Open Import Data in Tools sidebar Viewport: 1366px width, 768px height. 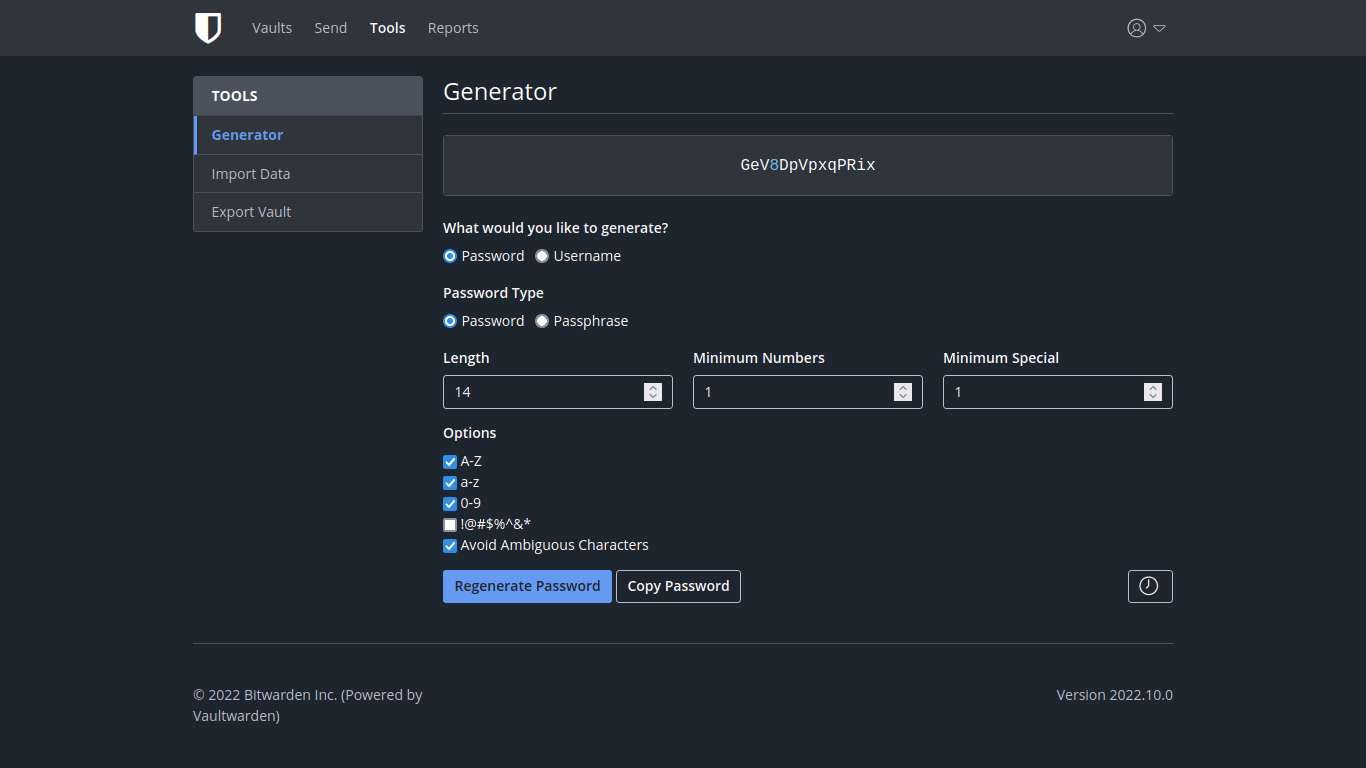(251, 174)
